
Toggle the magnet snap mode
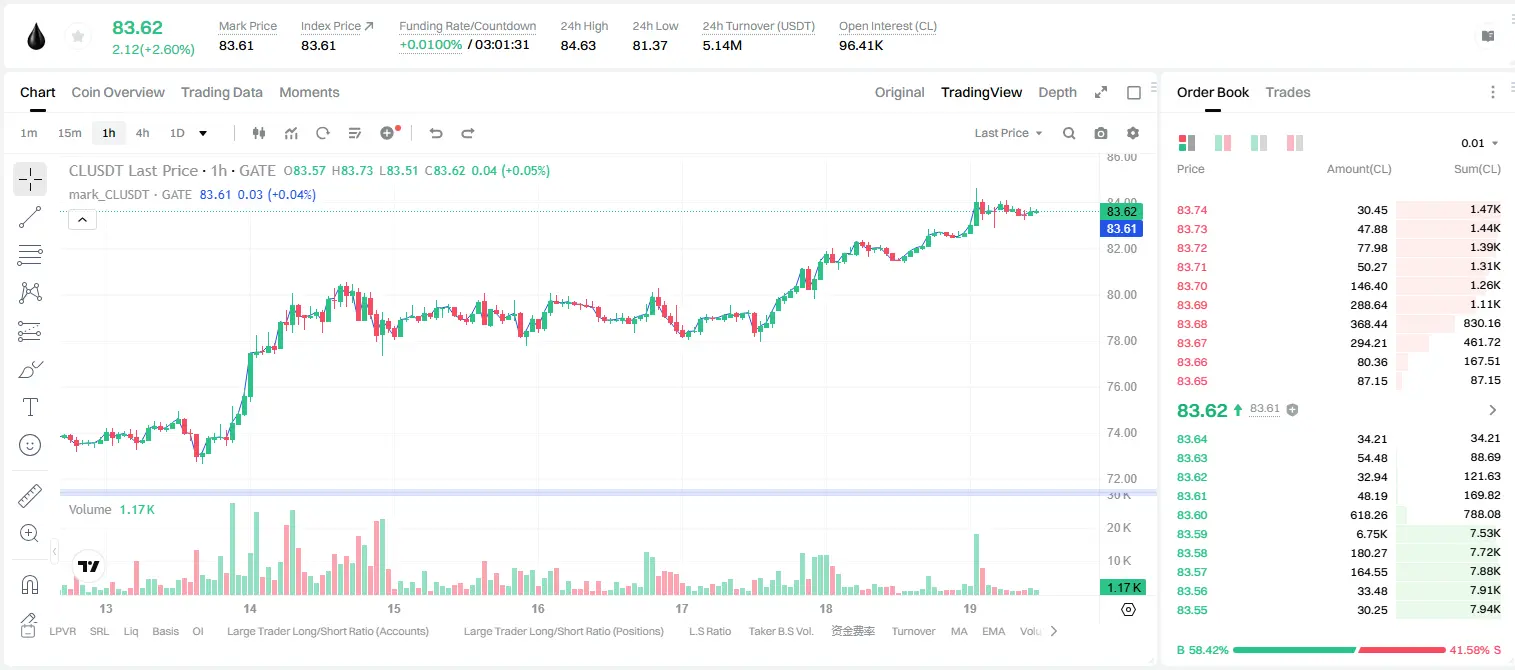pos(30,585)
